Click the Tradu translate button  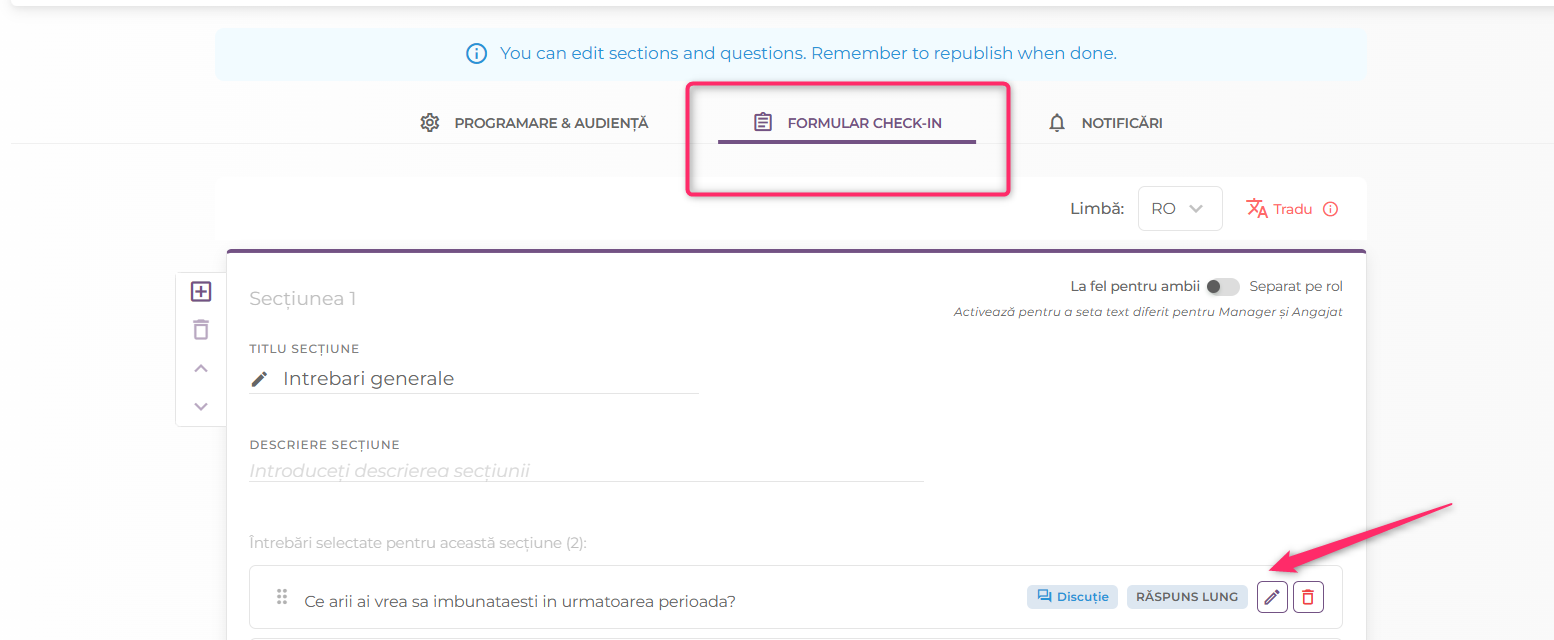1279,209
